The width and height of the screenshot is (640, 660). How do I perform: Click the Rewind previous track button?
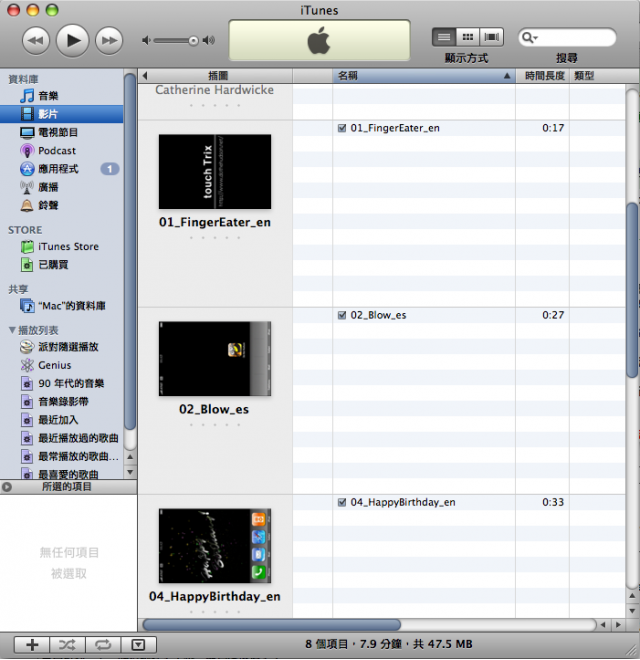(36, 40)
